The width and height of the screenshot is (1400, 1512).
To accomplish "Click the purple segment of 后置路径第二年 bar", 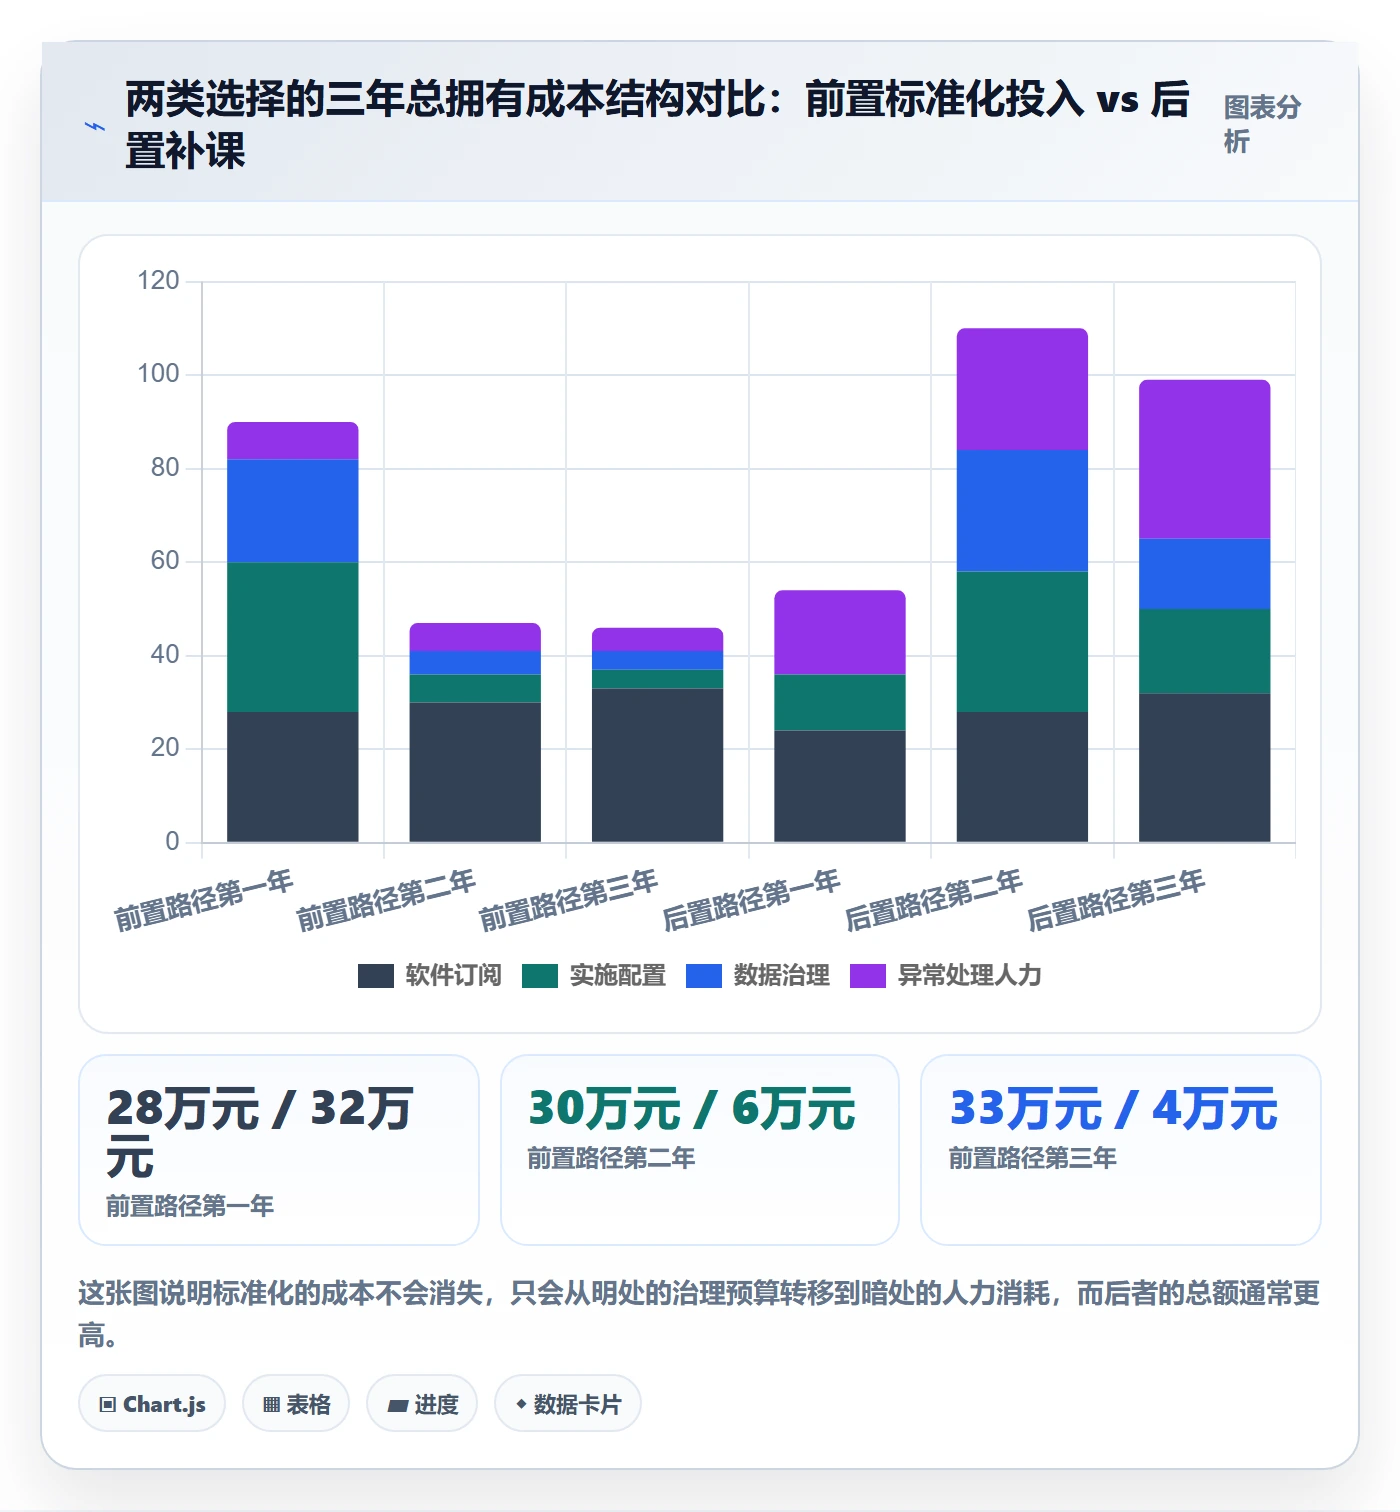I will click(1022, 389).
